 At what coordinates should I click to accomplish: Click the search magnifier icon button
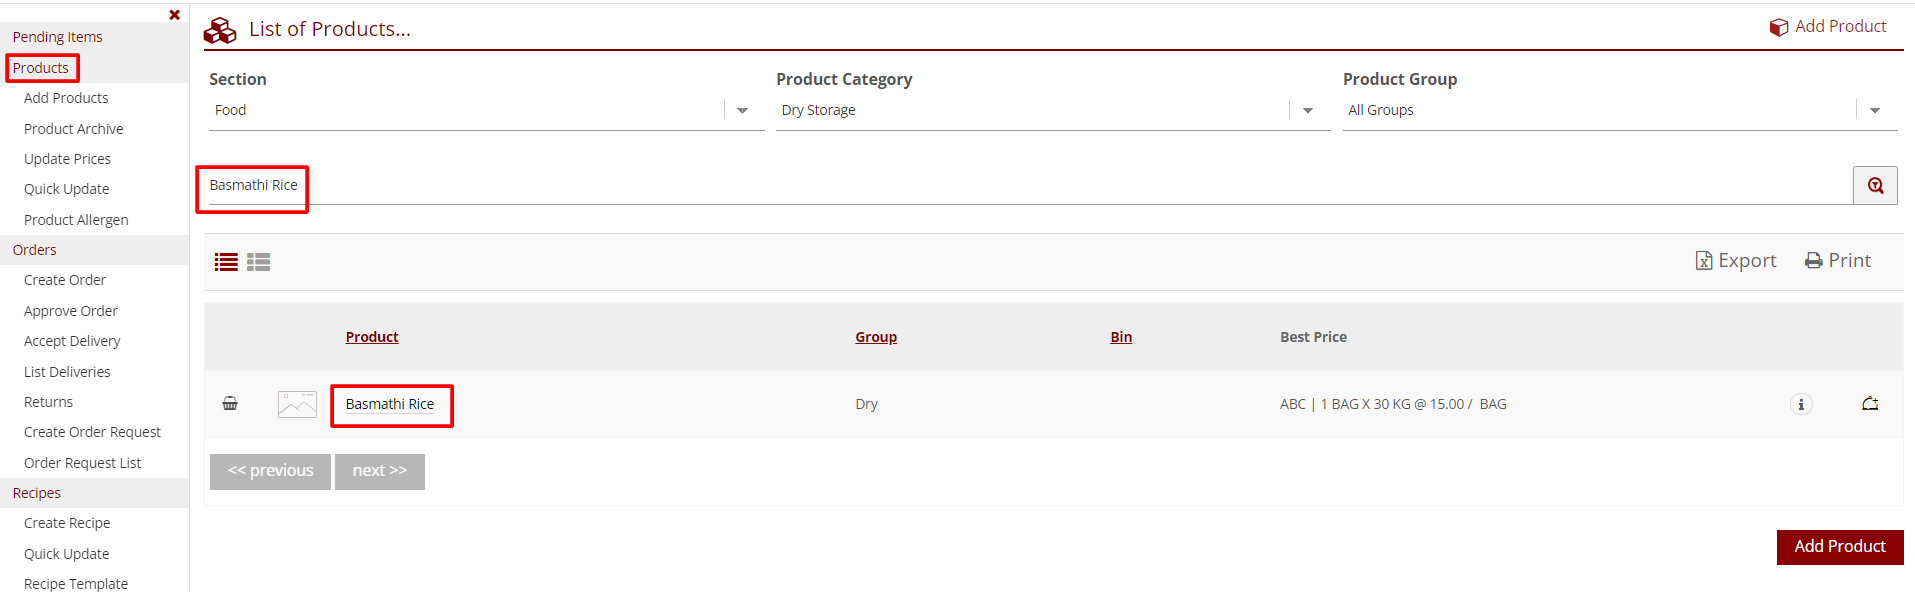pos(1875,186)
